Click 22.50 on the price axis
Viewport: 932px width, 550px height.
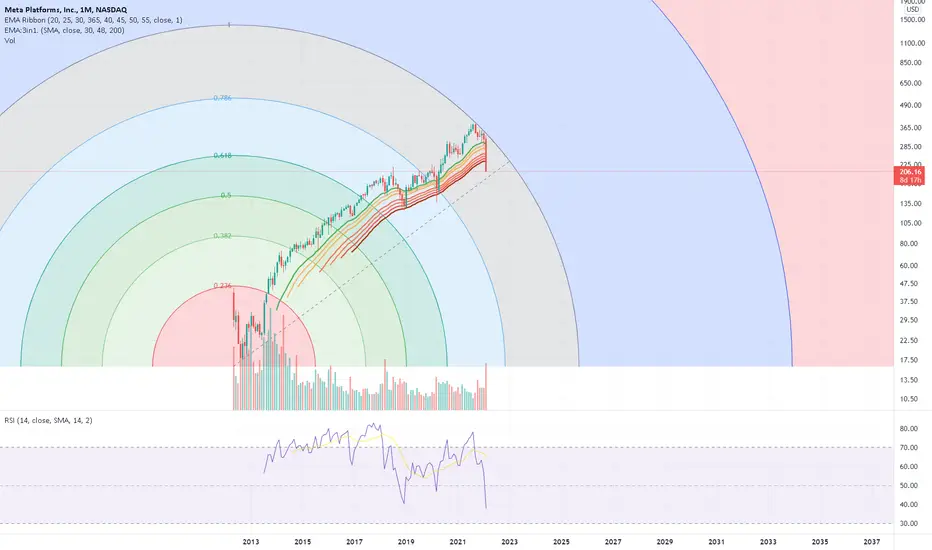click(909, 340)
